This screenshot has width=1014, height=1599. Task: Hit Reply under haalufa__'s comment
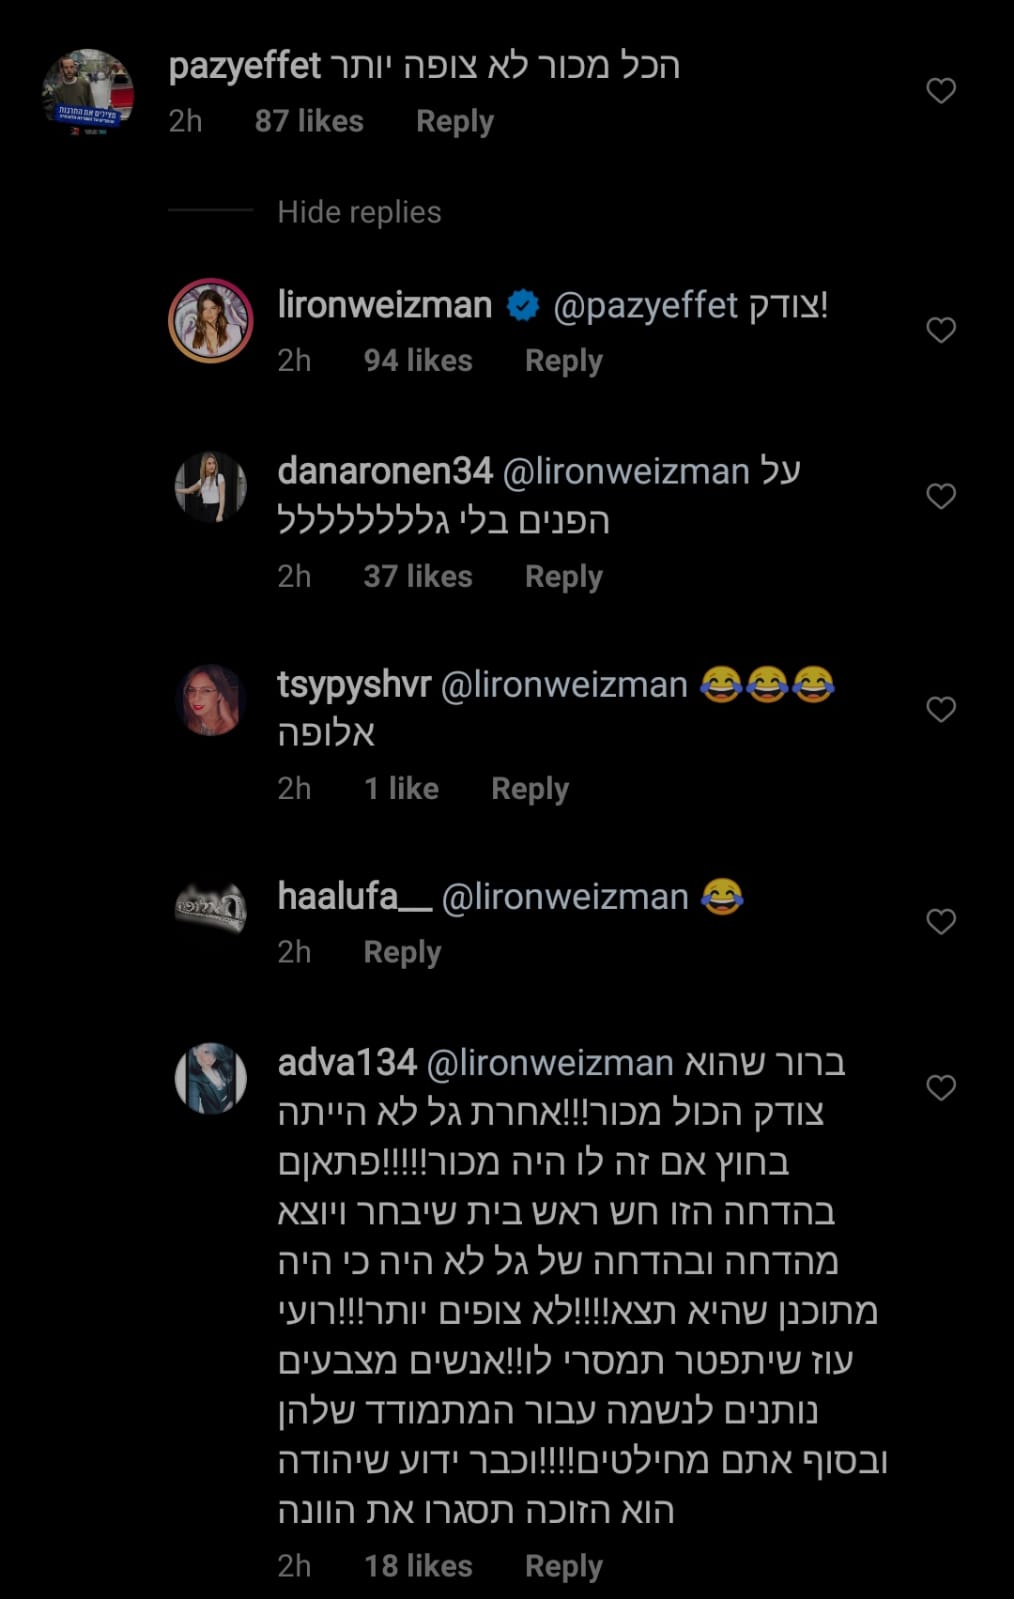[x=402, y=951]
